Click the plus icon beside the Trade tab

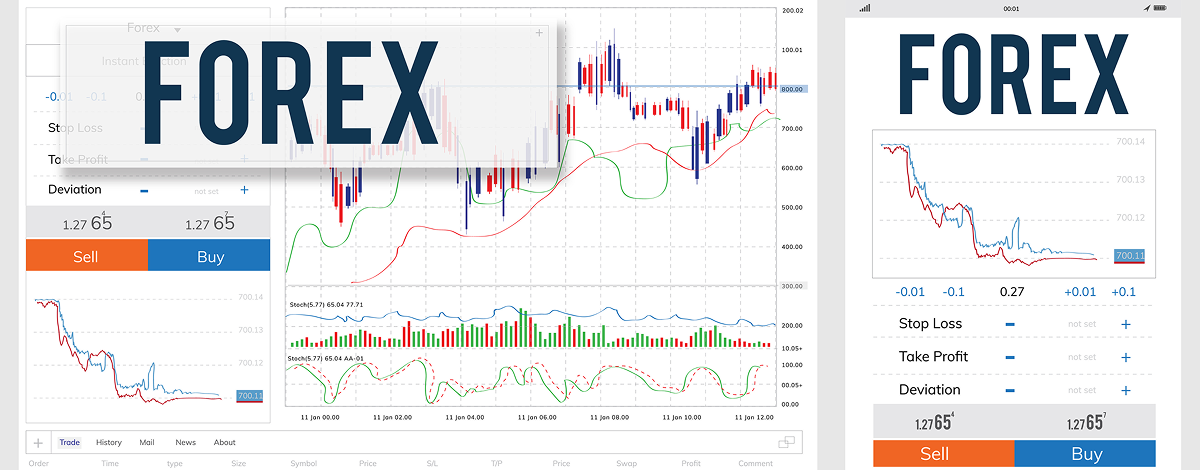38,442
